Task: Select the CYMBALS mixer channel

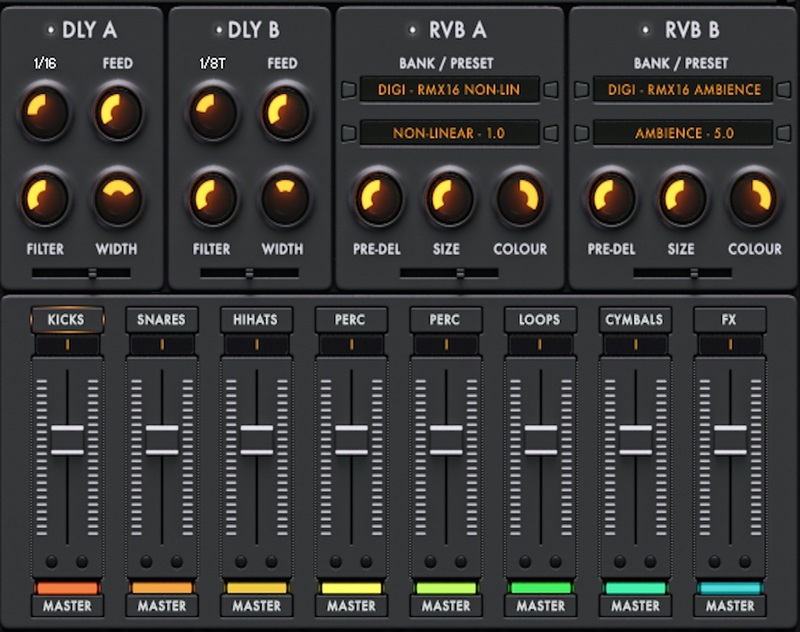Action: 635,320
